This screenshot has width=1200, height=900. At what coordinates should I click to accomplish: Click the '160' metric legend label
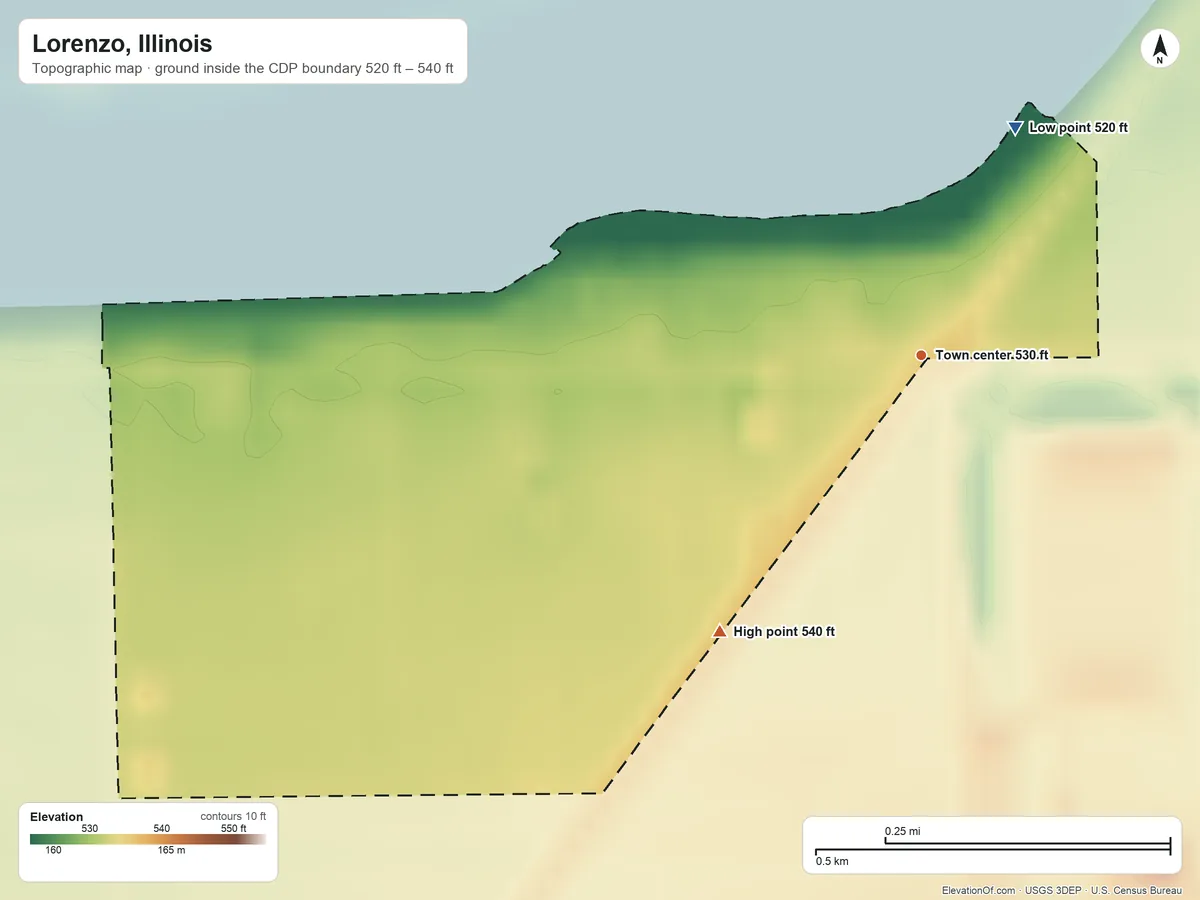pyautogui.click(x=53, y=851)
